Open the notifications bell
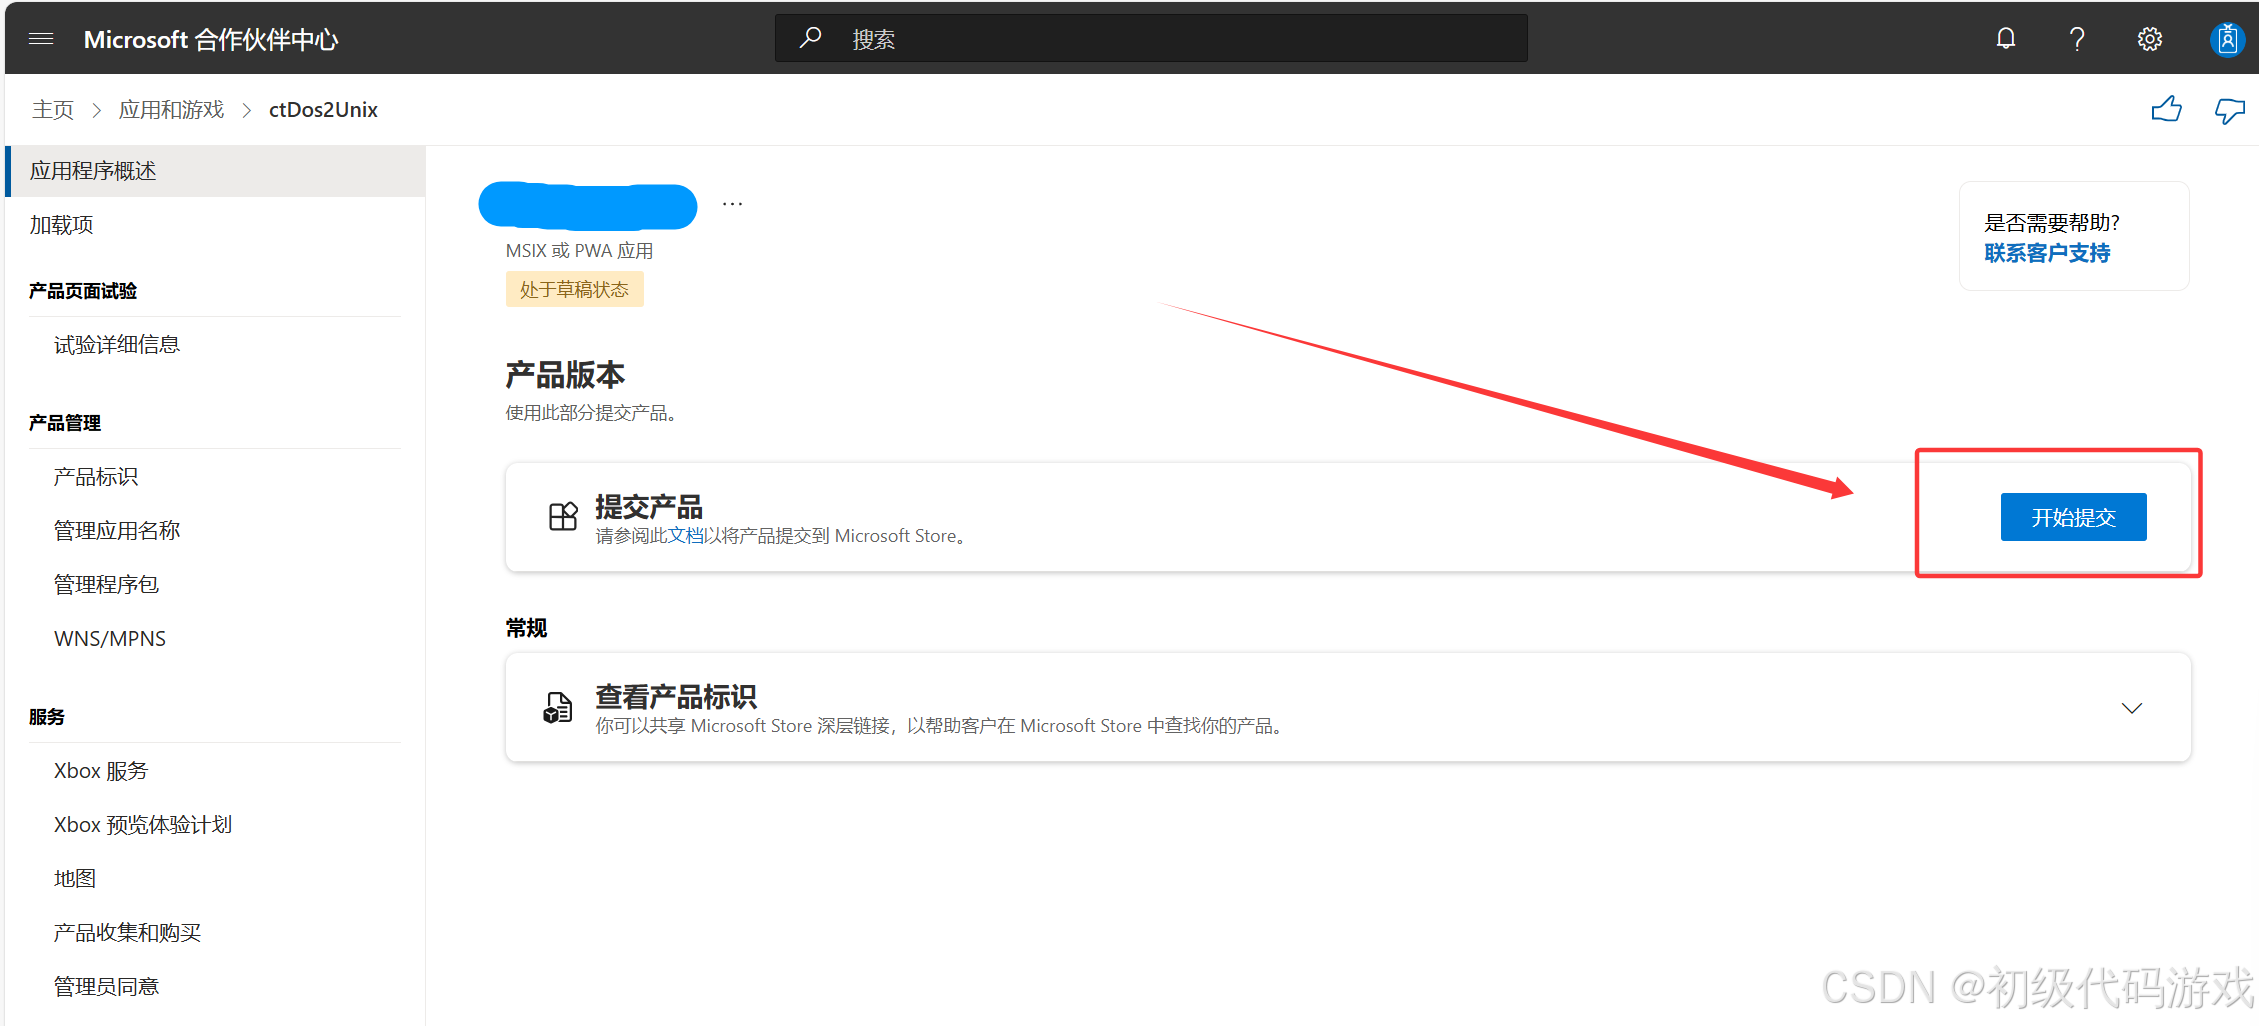Image resolution: width=2259 pixels, height=1026 pixels. (2005, 39)
